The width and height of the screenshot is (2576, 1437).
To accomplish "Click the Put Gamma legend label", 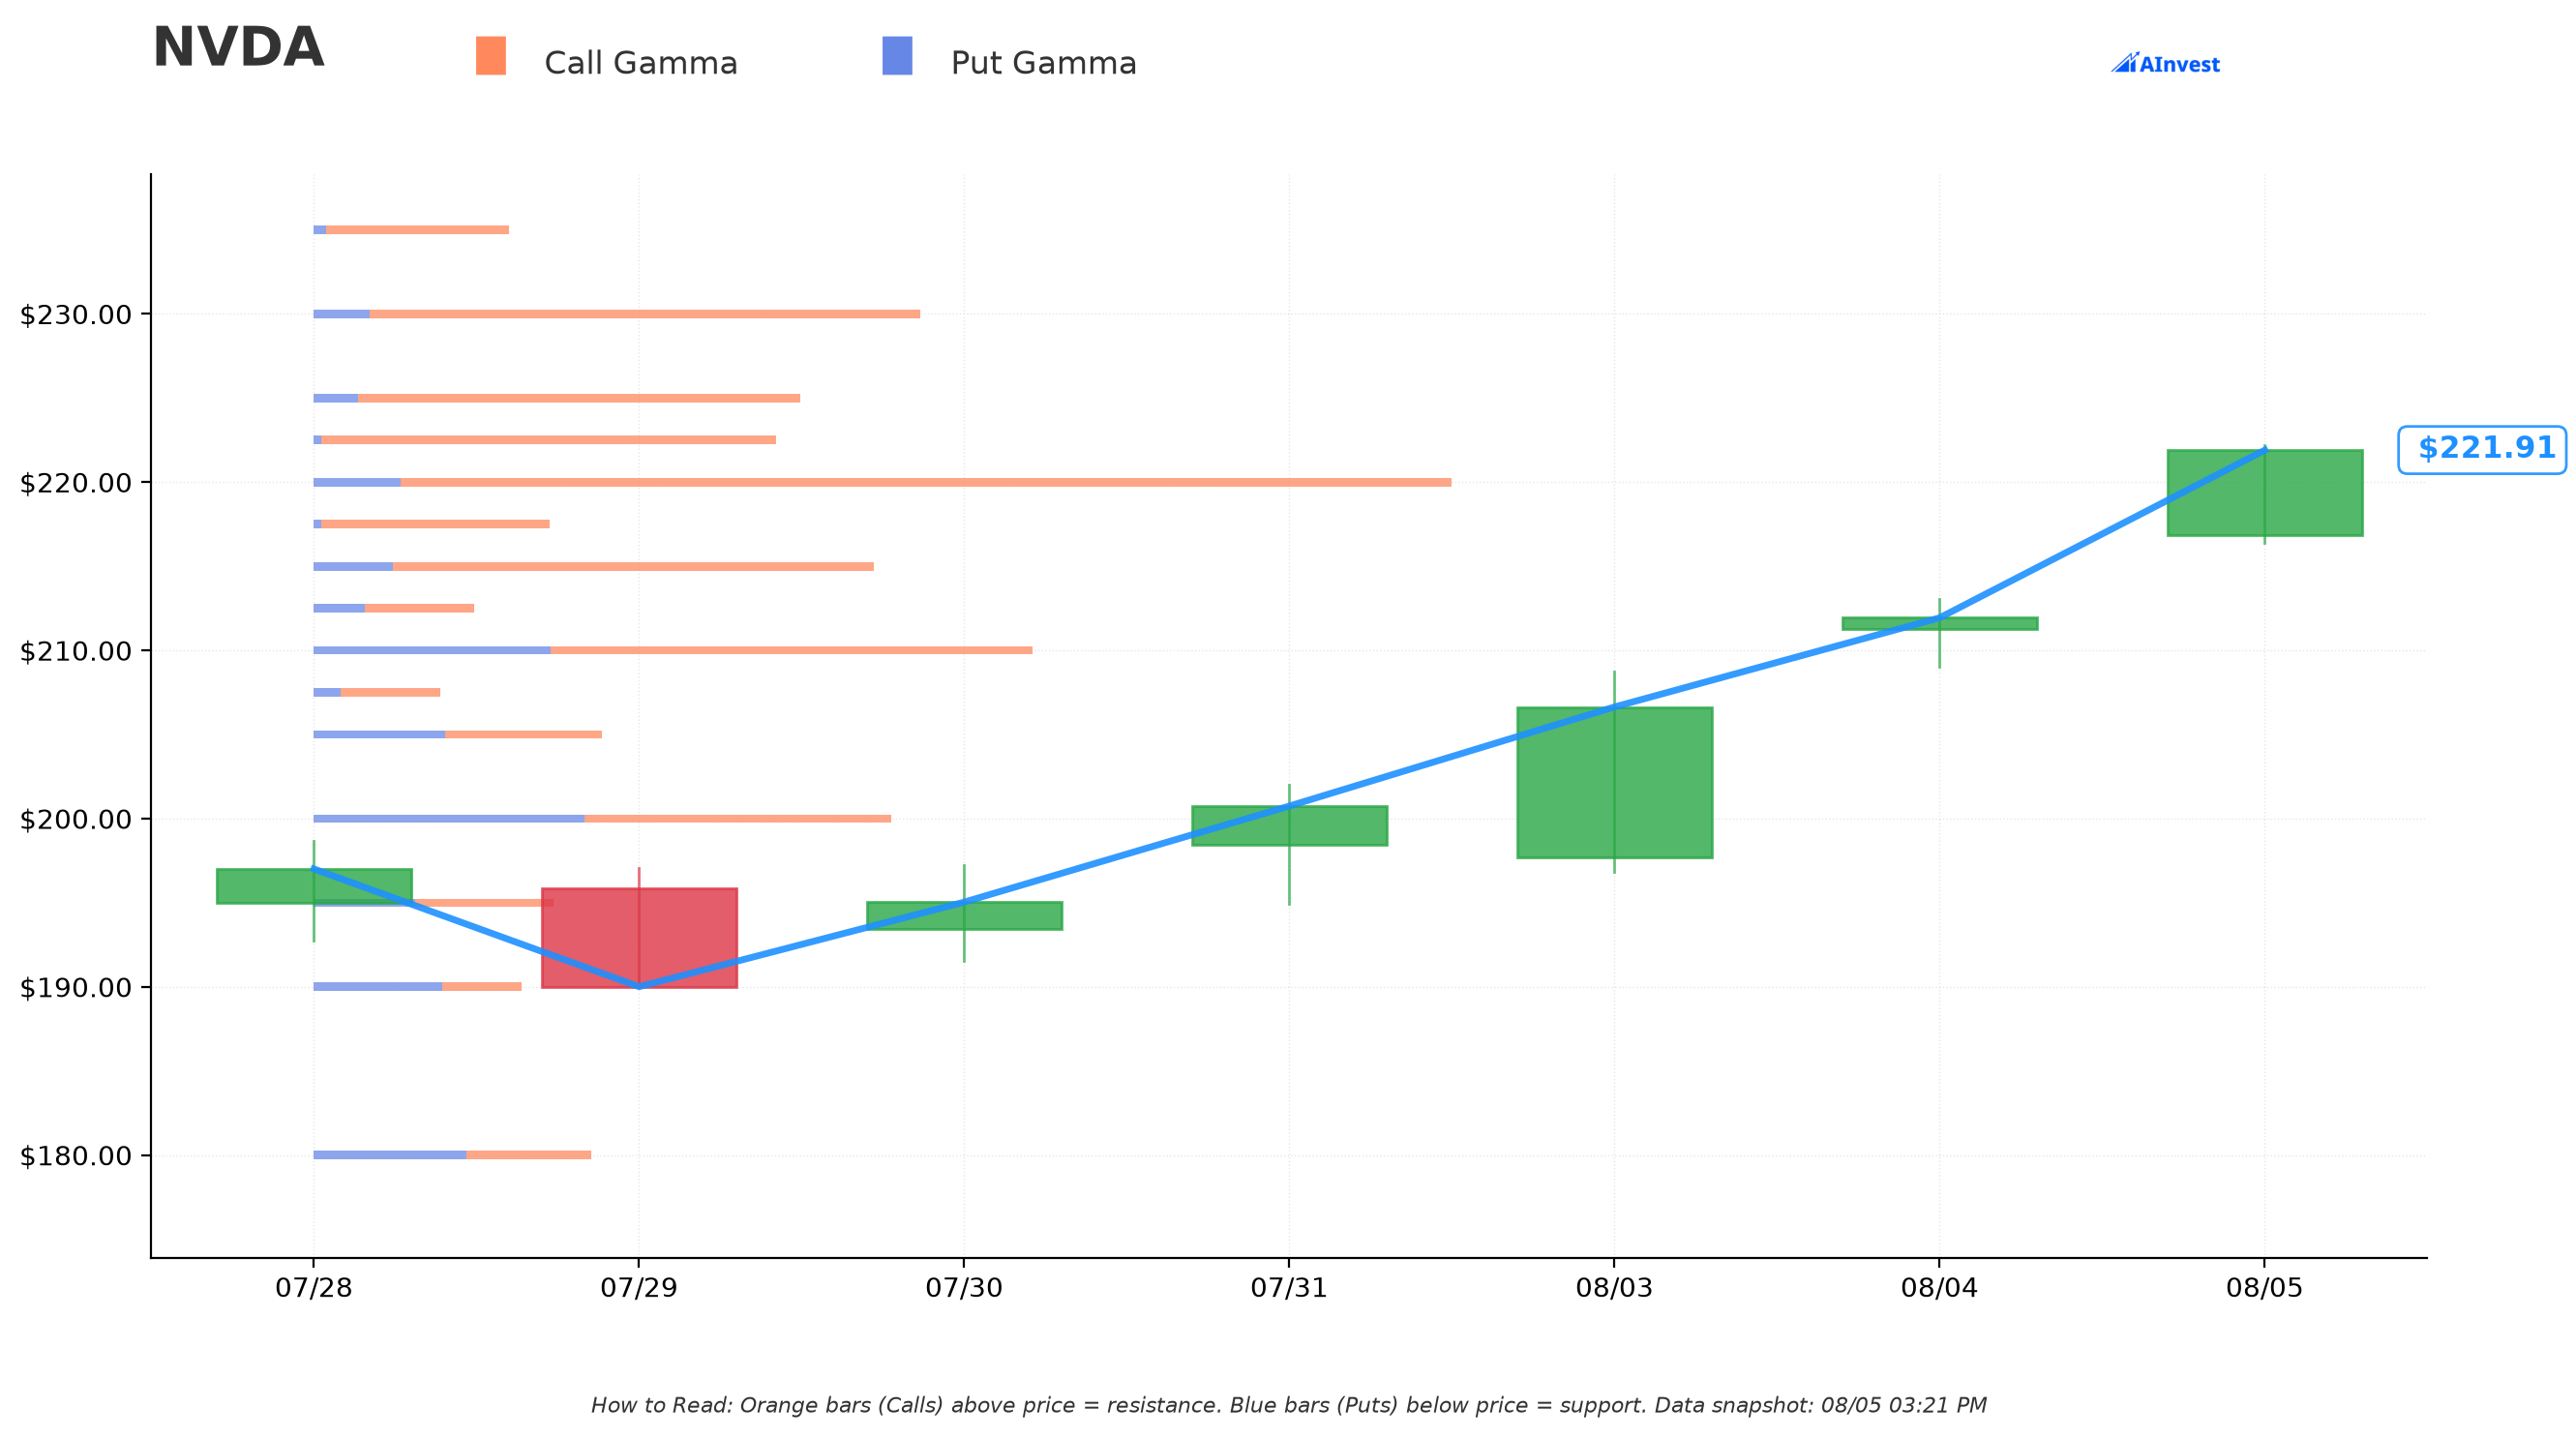I will coord(1043,63).
